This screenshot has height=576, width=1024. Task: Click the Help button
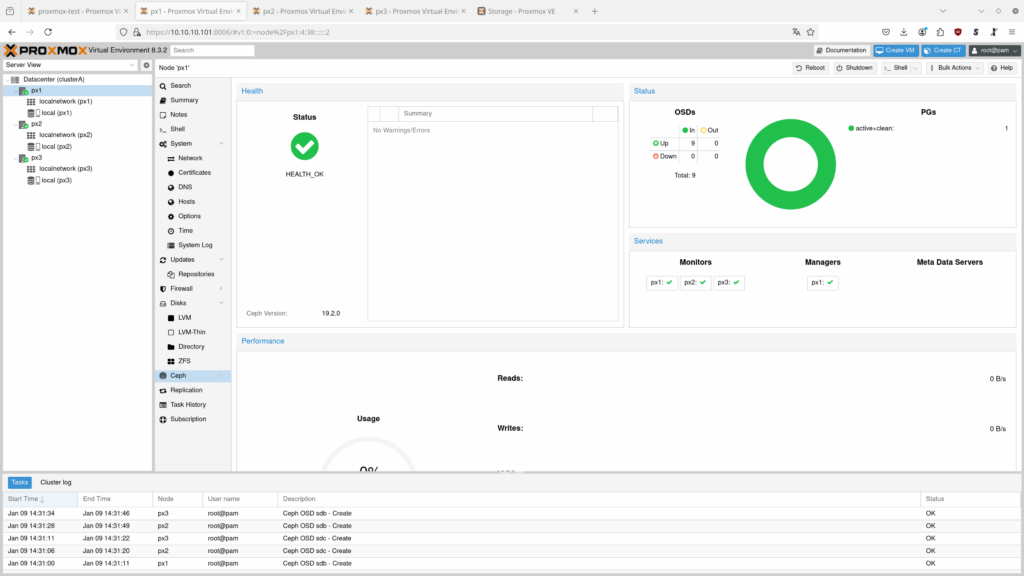[1002, 68]
